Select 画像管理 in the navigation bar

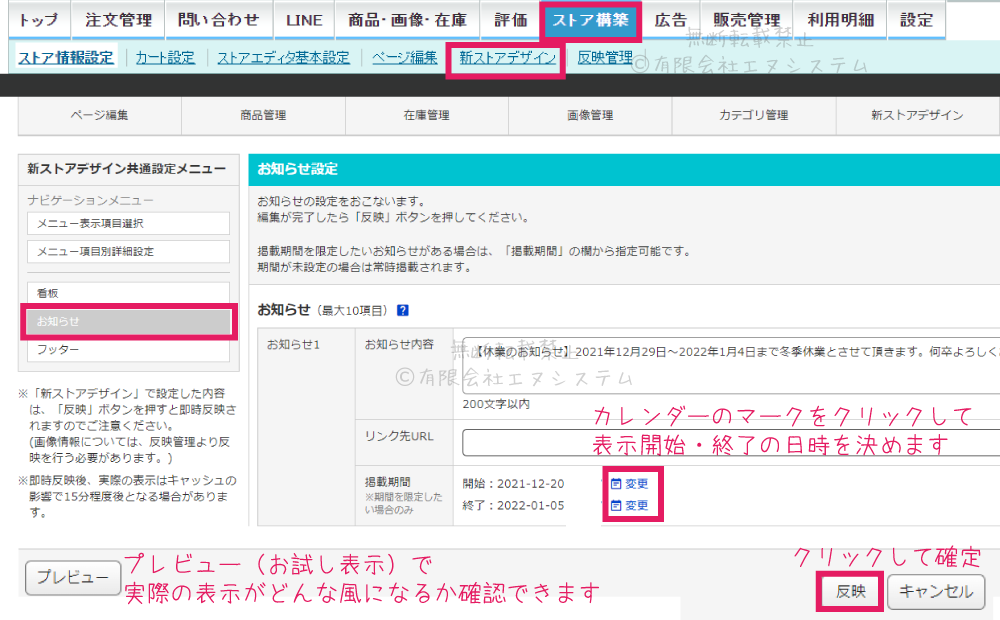click(590, 115)
